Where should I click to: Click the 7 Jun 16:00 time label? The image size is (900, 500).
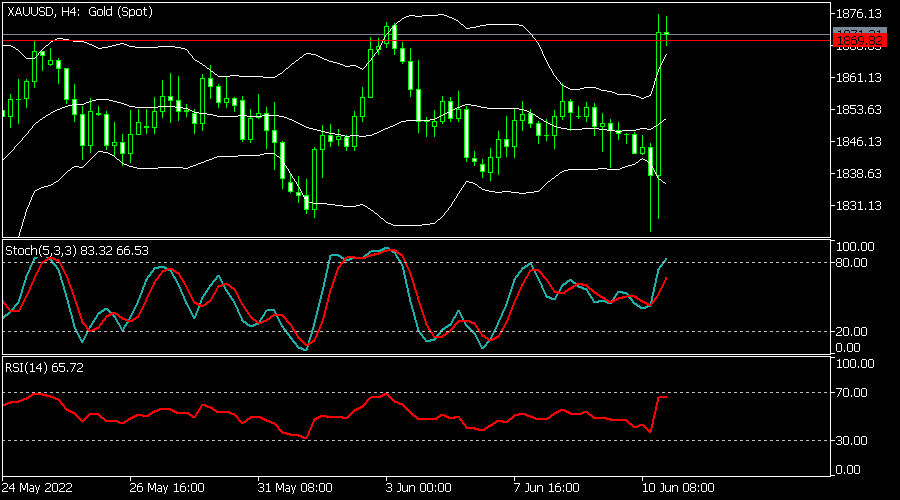[546, 488]
